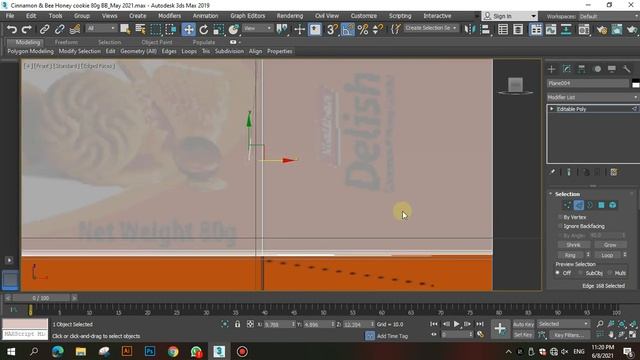Open the Graph Editors menu

coord(247,16)
